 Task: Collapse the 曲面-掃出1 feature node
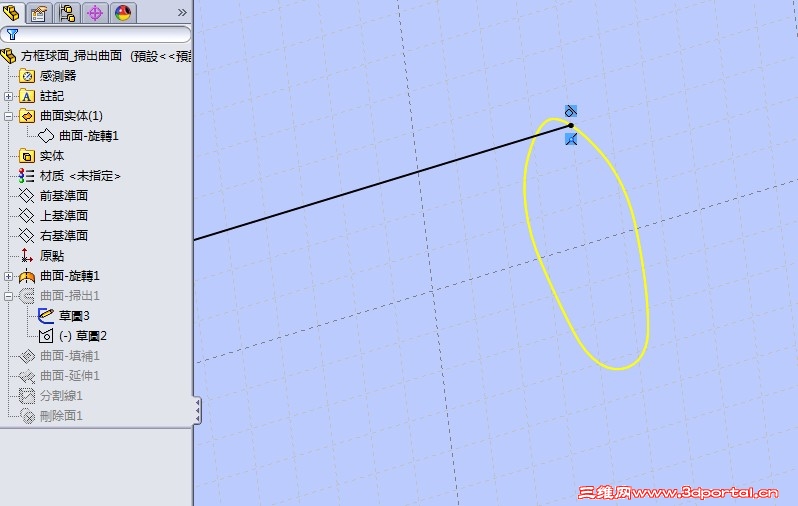click(x=8, y=296)
